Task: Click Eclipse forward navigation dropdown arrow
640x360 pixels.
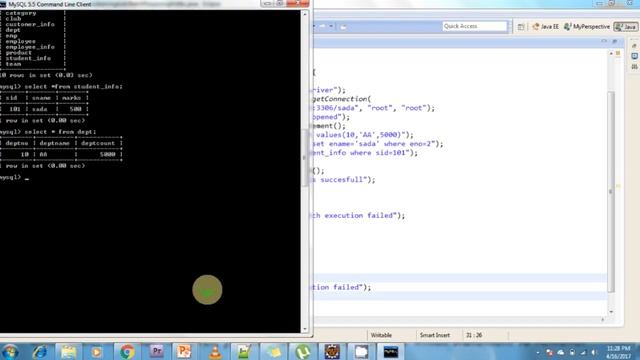Action: click(331, 27)
